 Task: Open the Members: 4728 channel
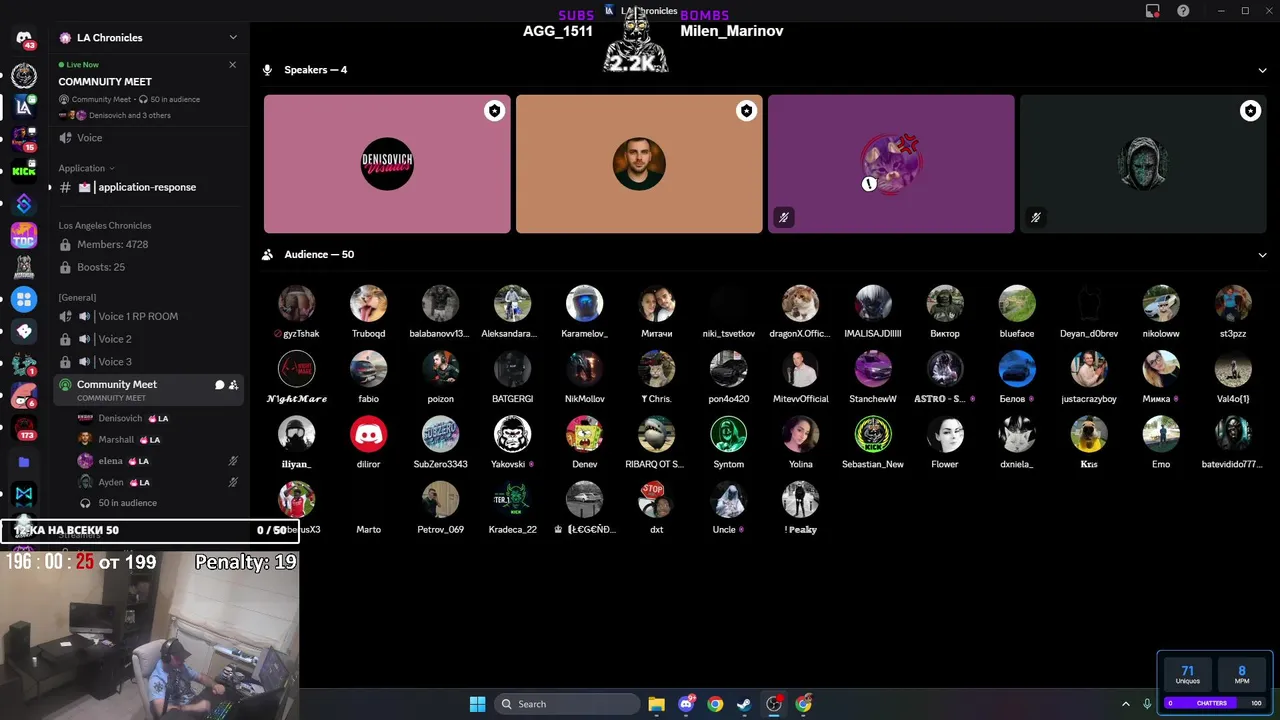point(148,245)
